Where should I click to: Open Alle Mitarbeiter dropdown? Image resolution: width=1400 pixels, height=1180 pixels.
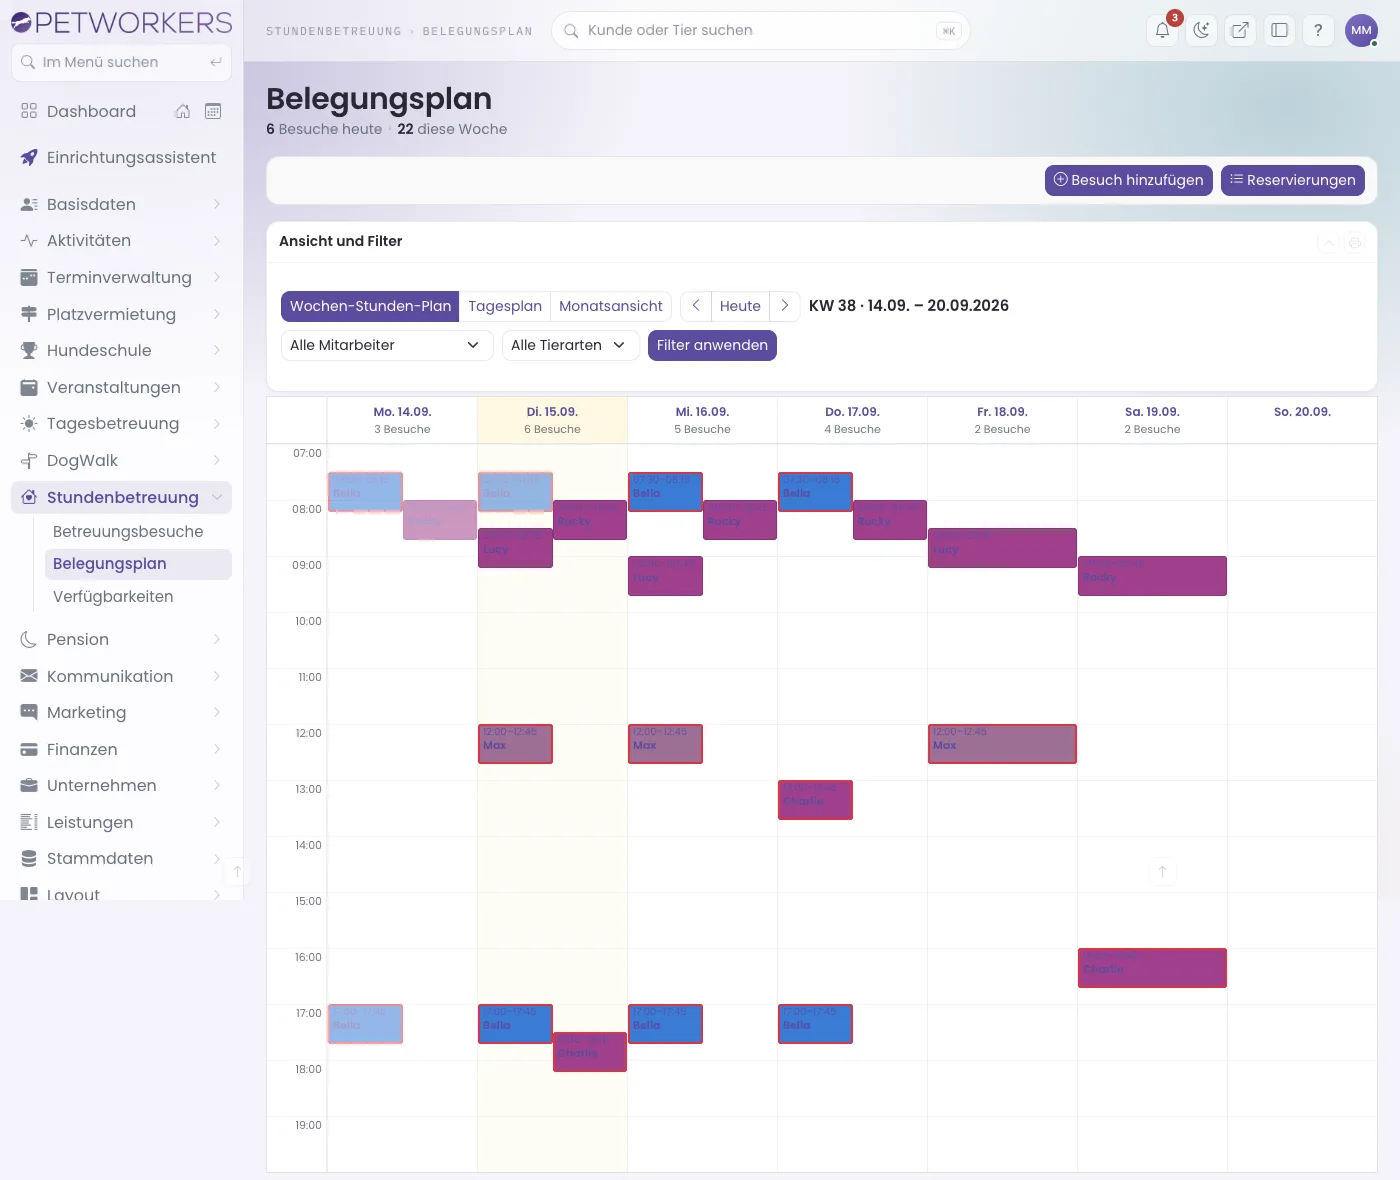tap(387, 345)
